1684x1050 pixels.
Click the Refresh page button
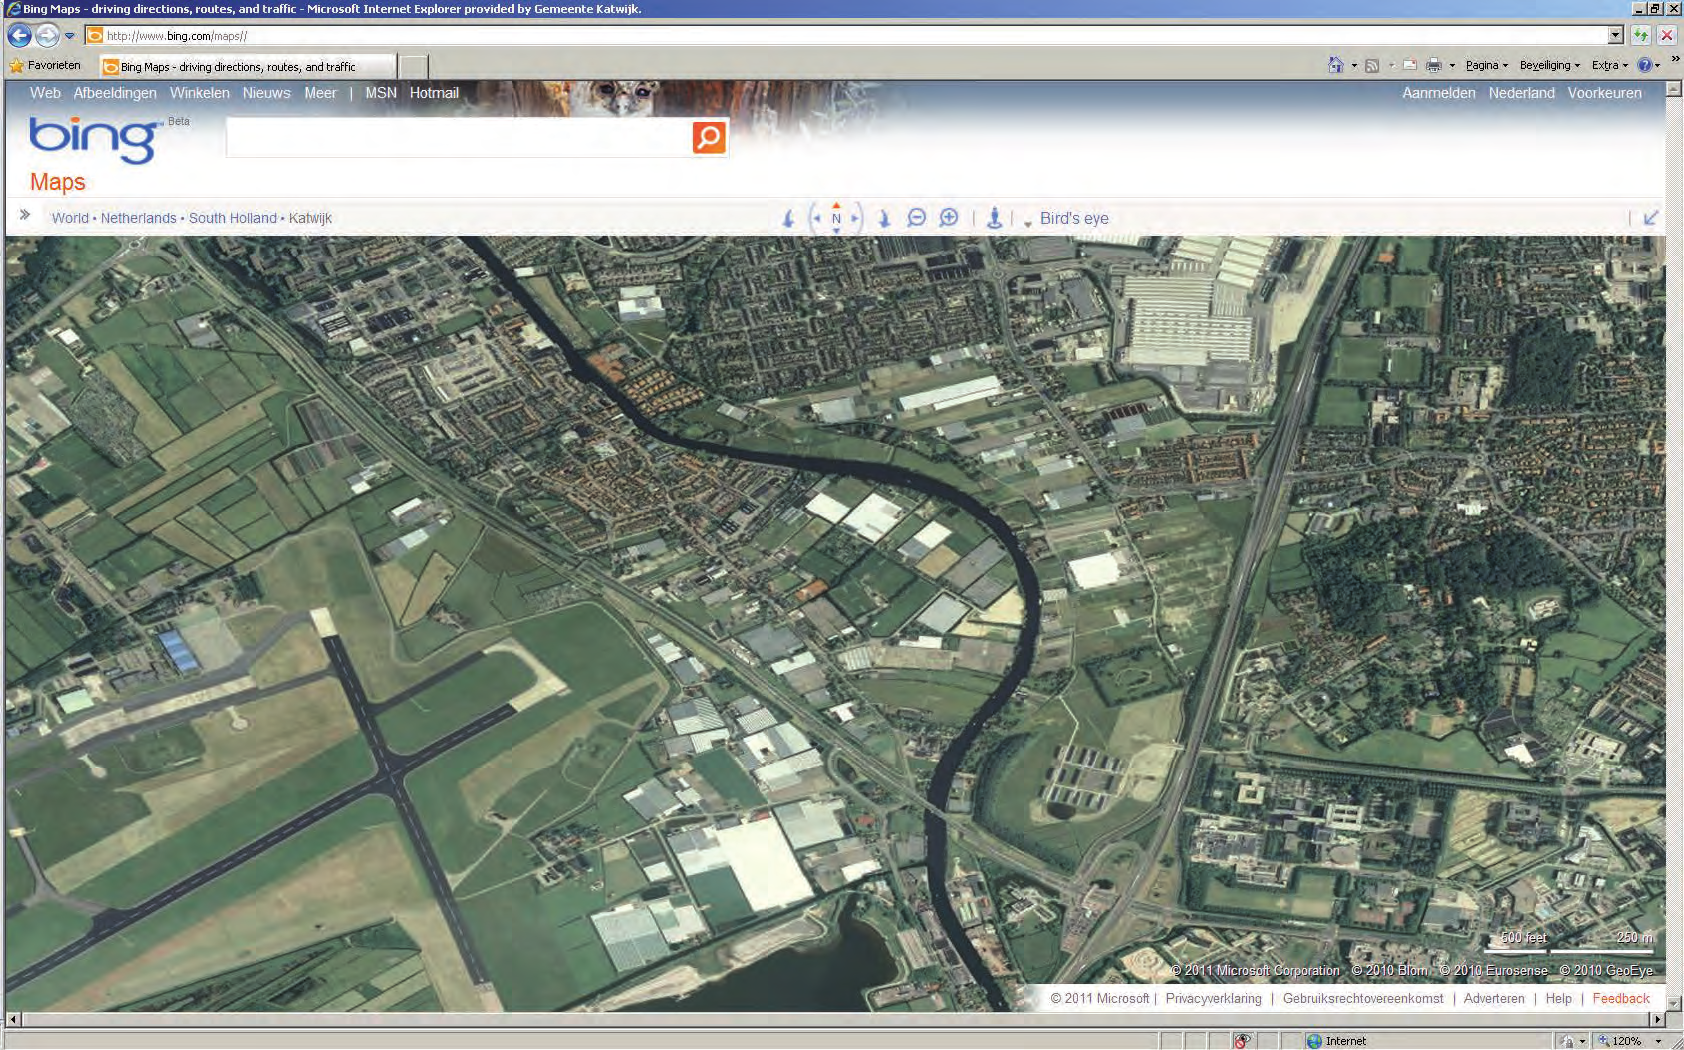1641,36
